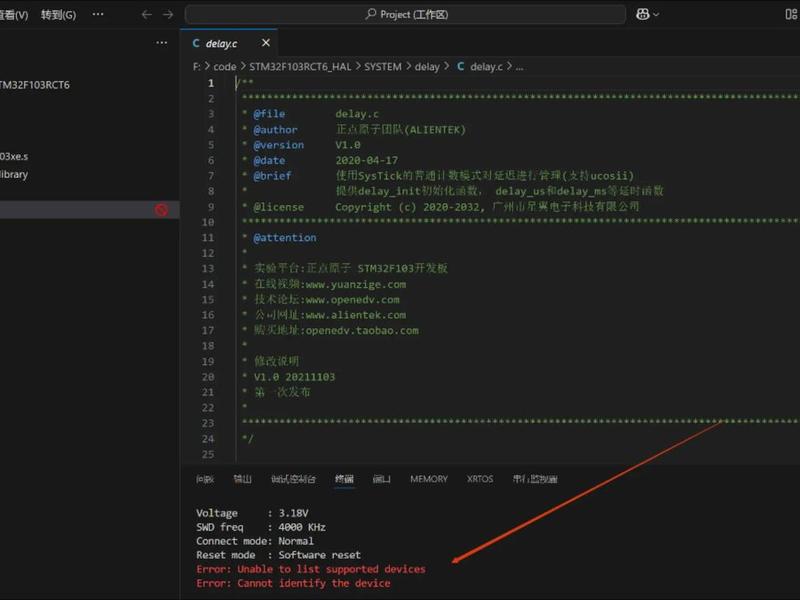Close the delay.c tab
This screenshot has height=600, width=800.
click(x=266, y=43)
